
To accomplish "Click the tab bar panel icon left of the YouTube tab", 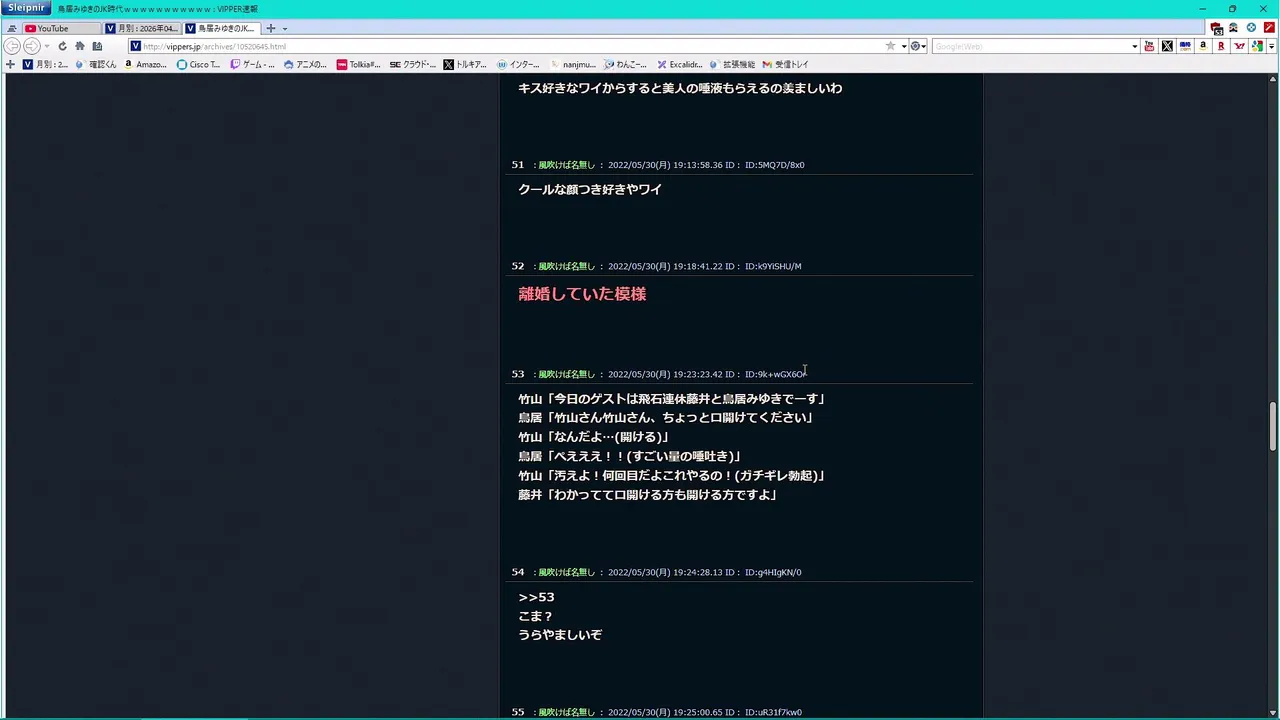I will (11, 29).
